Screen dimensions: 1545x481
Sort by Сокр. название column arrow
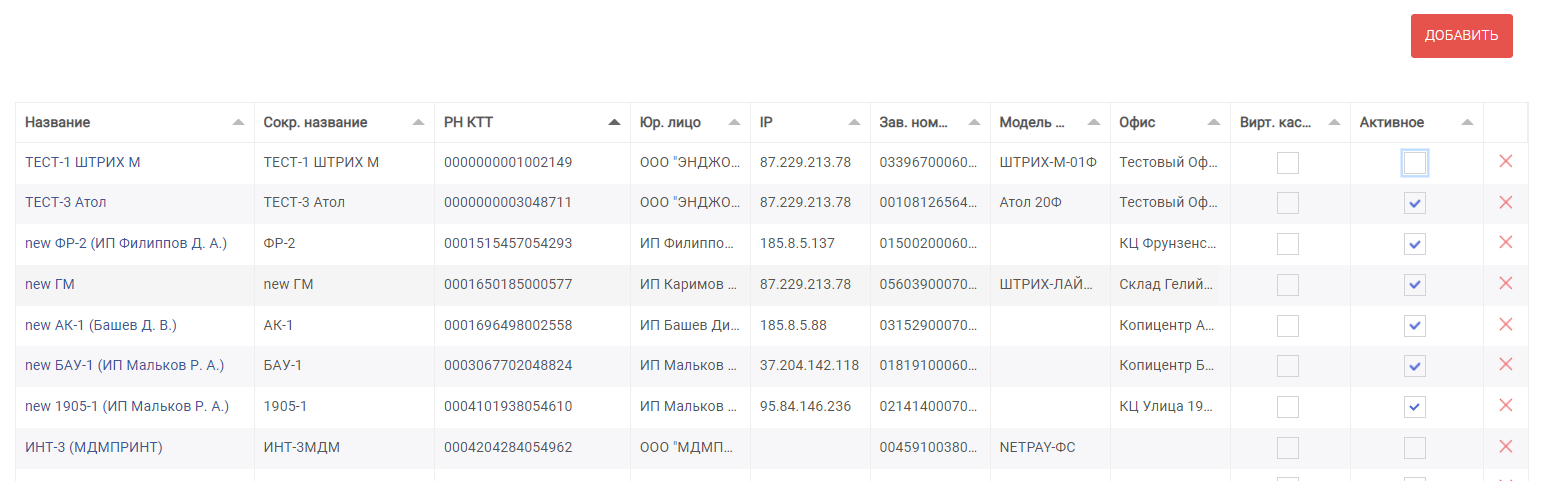pyautogui.click(x=418, y=122)
